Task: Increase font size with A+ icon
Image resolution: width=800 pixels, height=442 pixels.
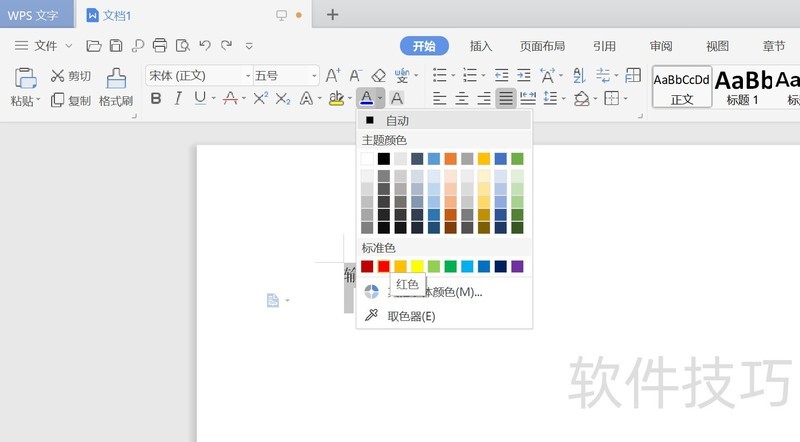Action: click(333, 76)
